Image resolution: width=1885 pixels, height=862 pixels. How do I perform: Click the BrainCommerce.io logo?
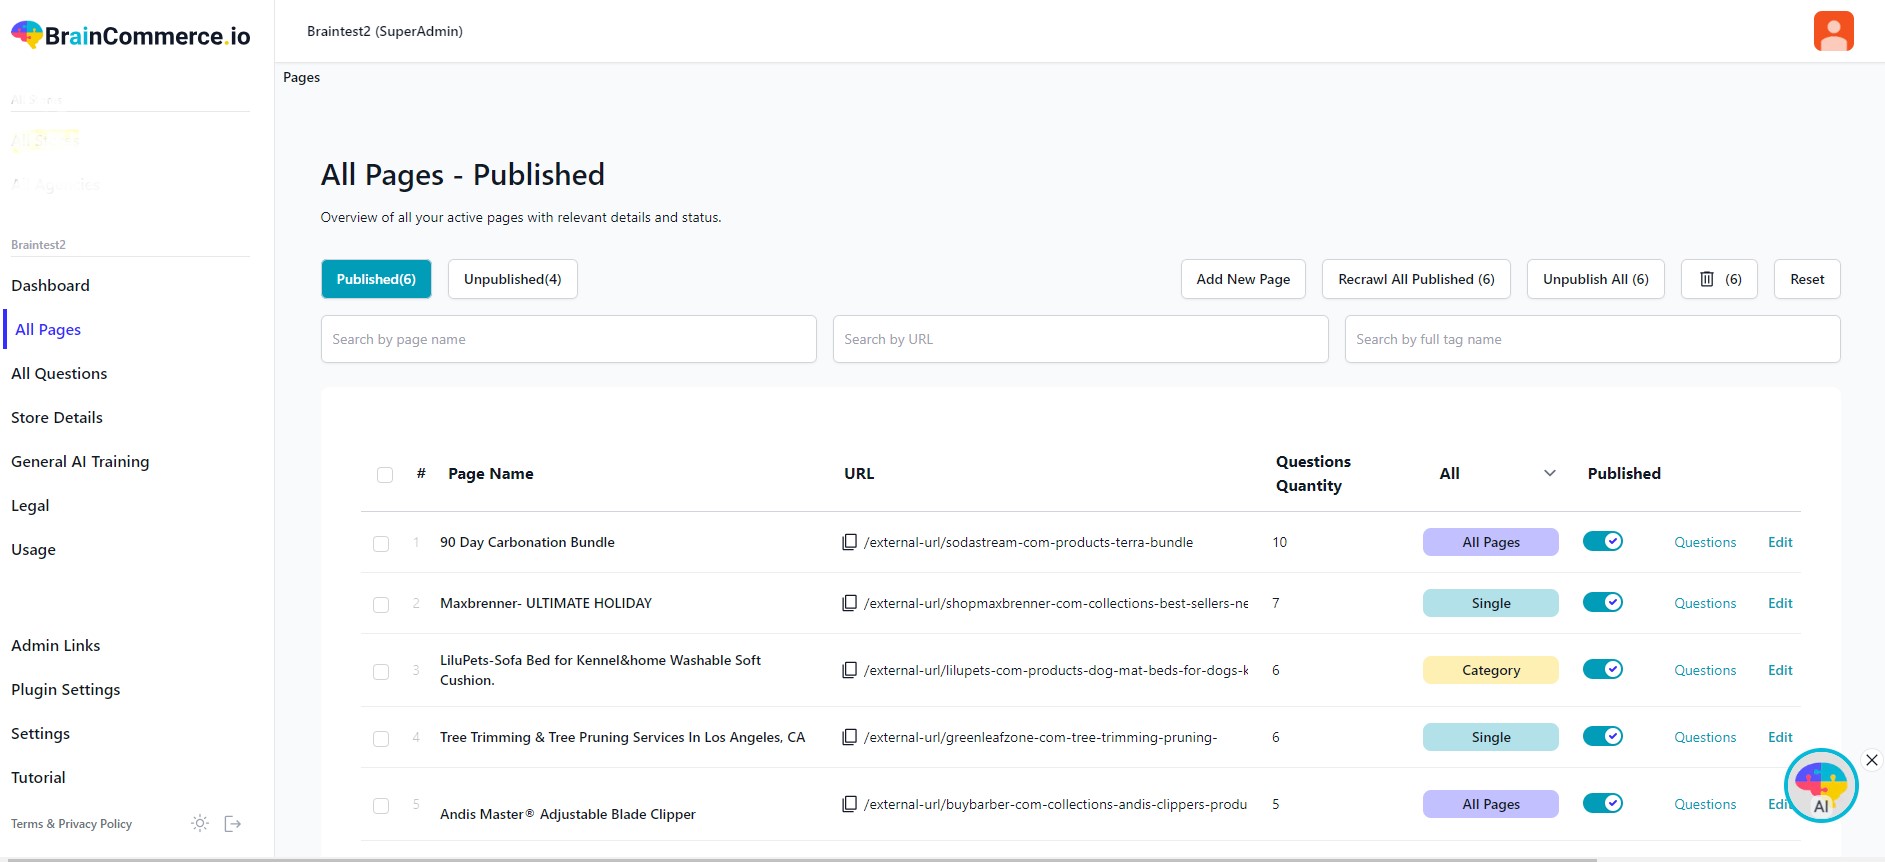click(x=130, y=35)
